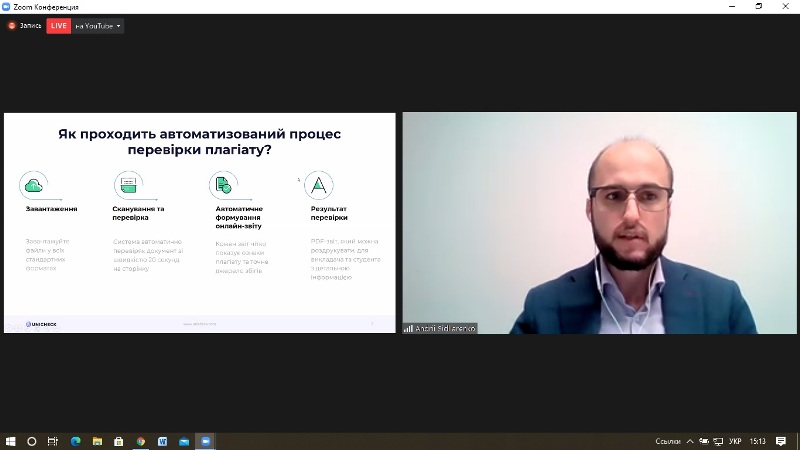Click the Zoom logo in the title bar

6,7
